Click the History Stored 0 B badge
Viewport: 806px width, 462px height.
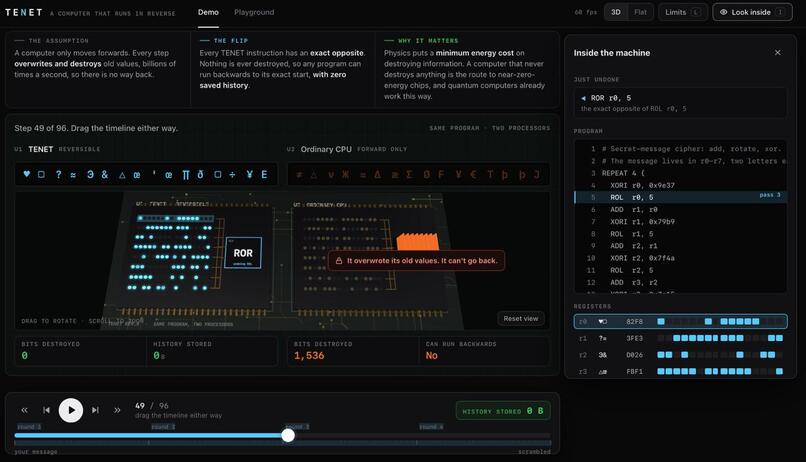[503, 411]
